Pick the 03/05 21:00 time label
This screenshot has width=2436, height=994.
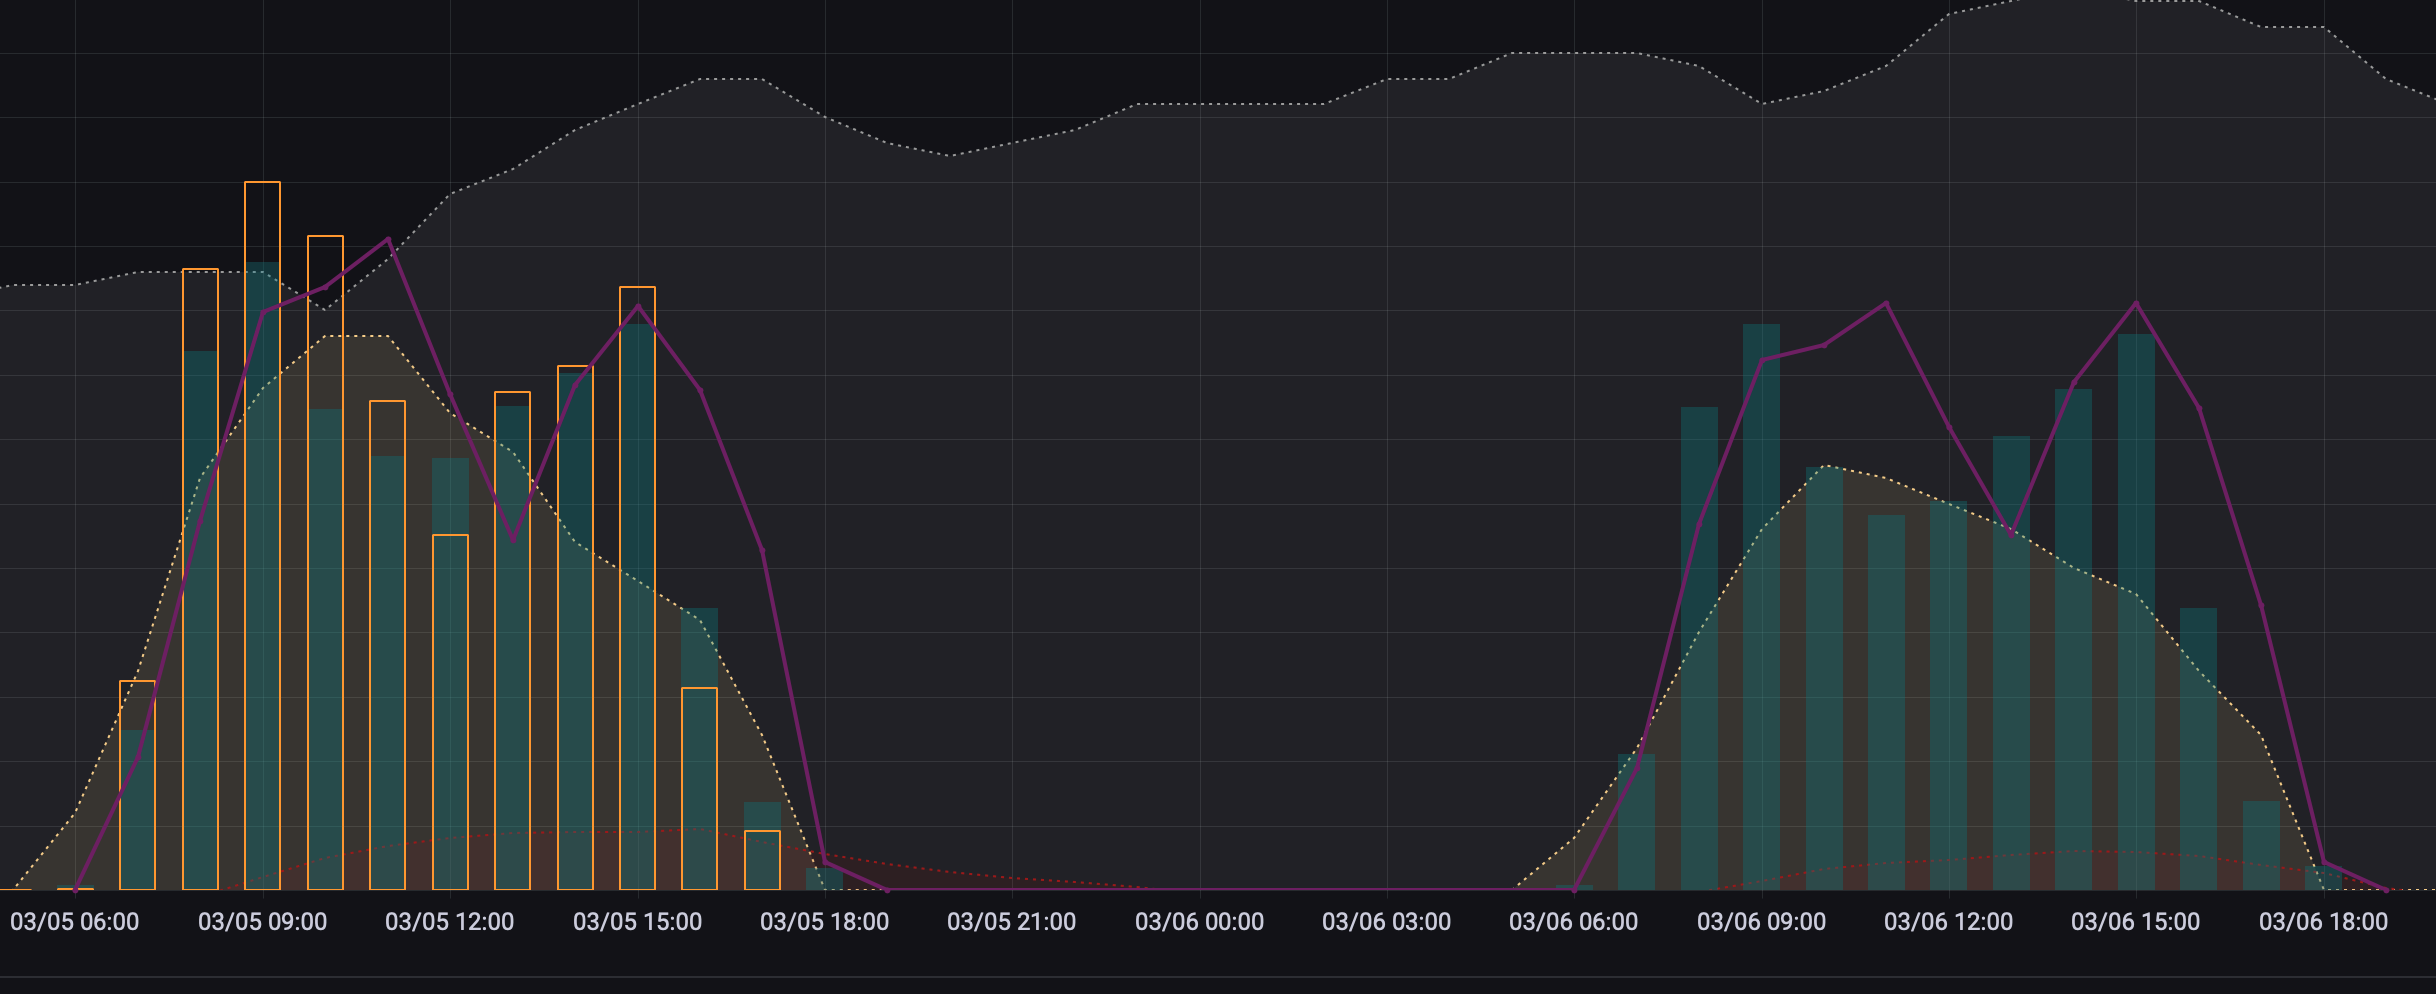click(1011, 921)
